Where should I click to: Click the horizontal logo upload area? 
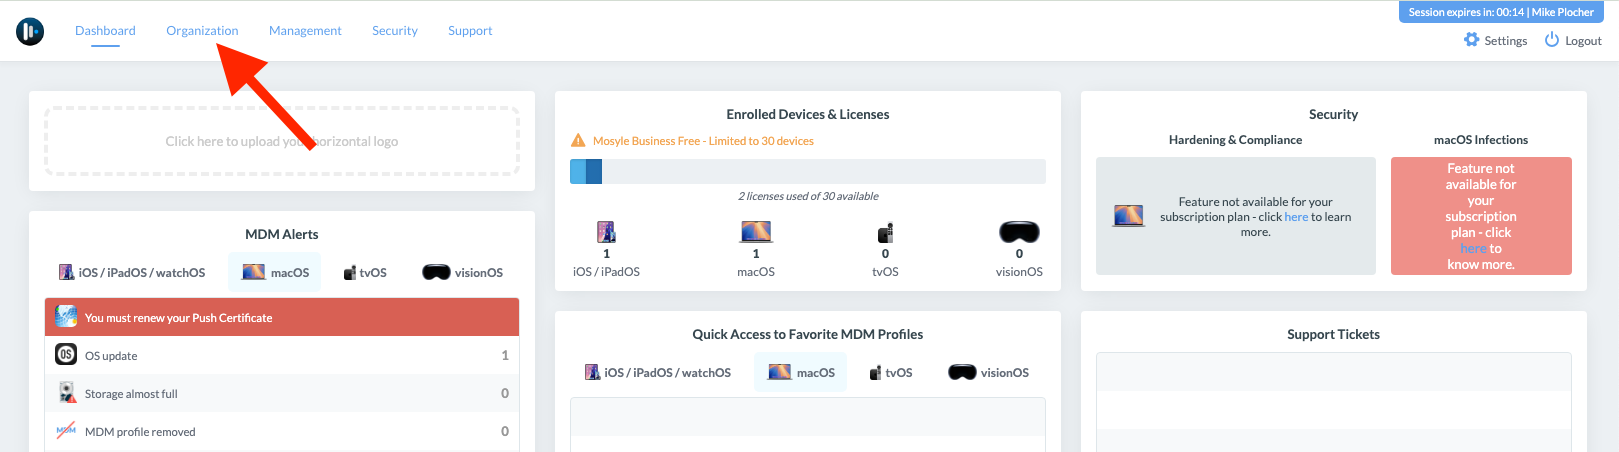[x=282, y=141]
